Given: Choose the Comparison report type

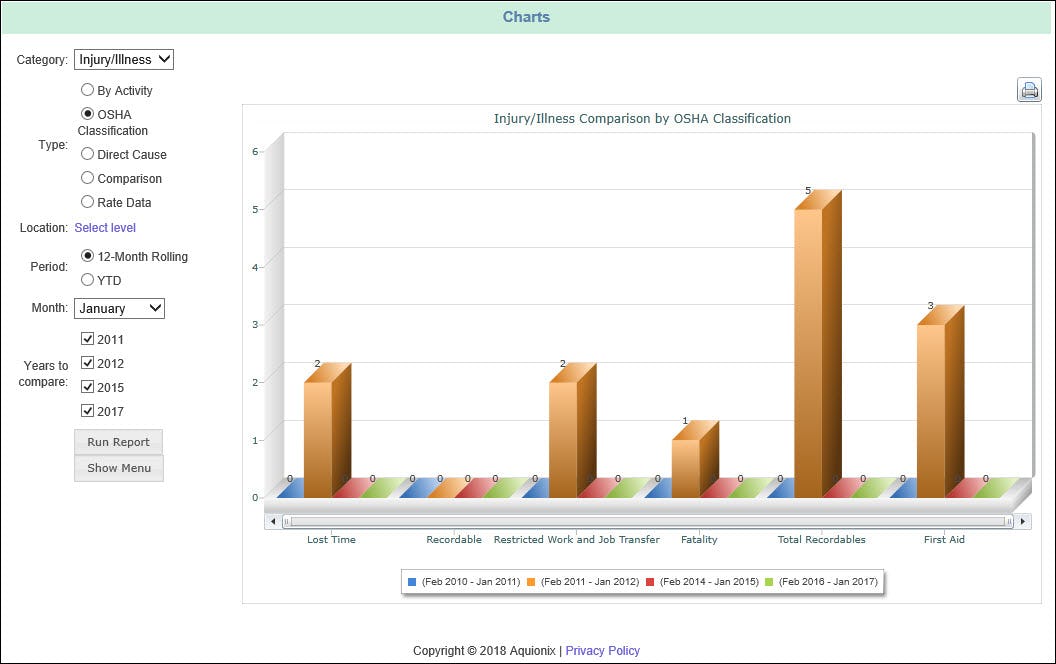Looking at the screenshot, I should (88, 178).
